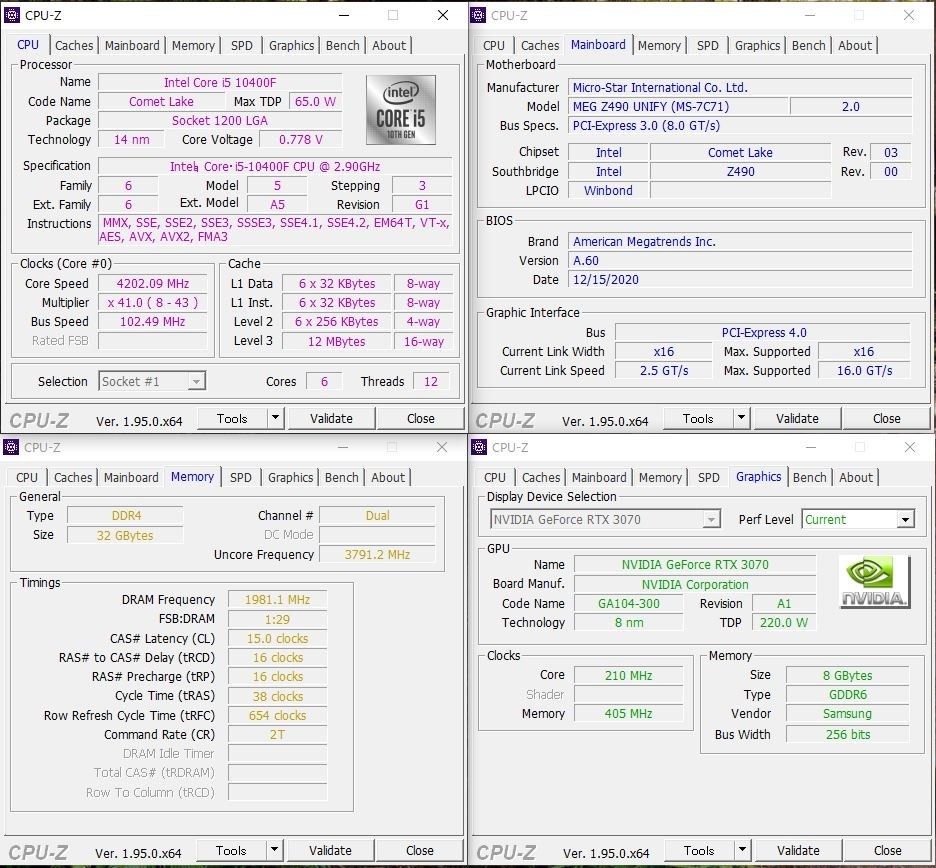Select the Graphics tab in the Mainboard window

[758, 45]
